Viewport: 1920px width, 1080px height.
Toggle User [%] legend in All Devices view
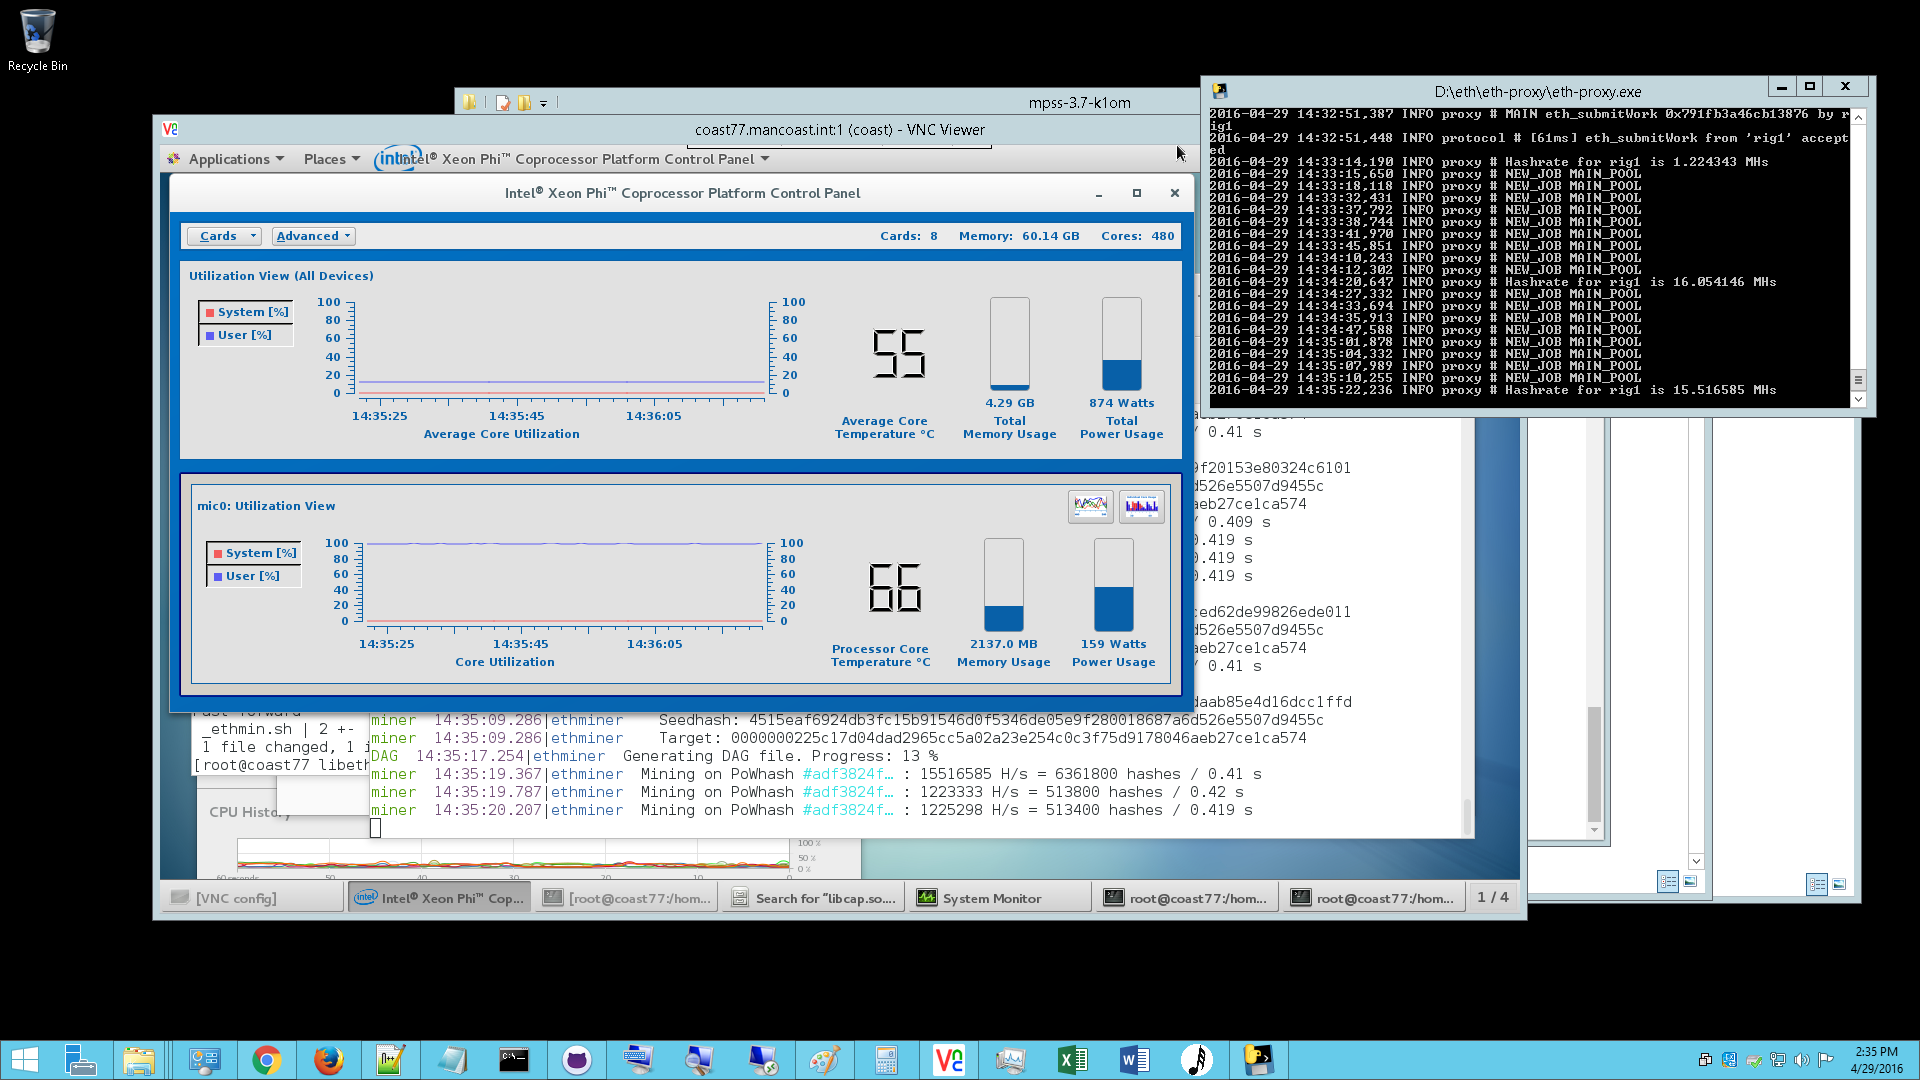point(246,335)
